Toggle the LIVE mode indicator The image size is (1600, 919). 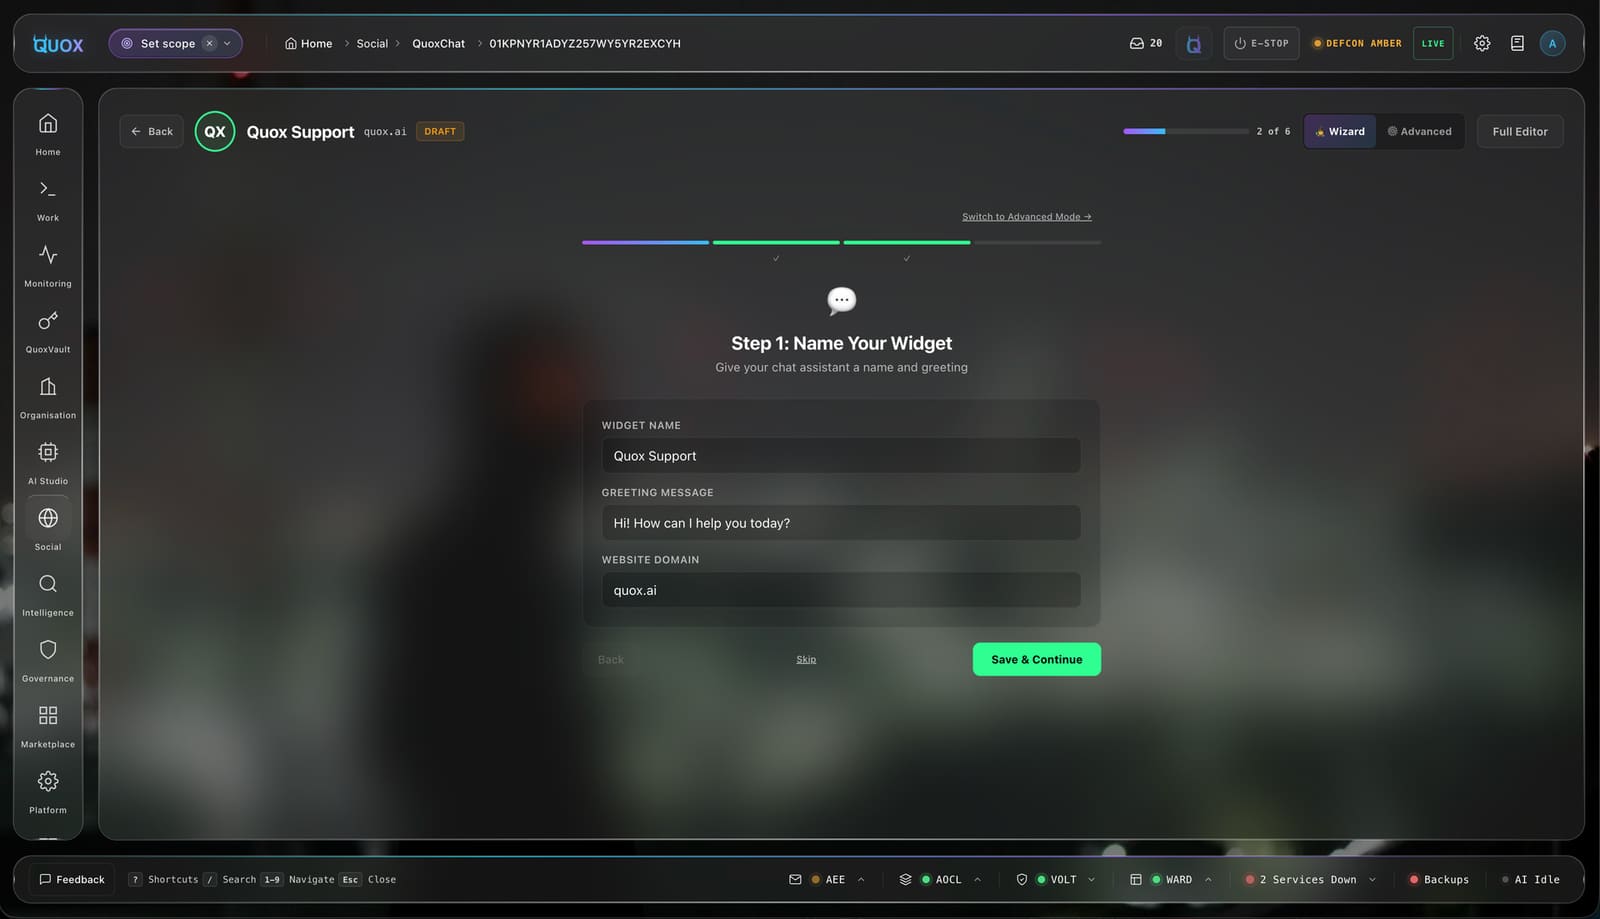1433,43
